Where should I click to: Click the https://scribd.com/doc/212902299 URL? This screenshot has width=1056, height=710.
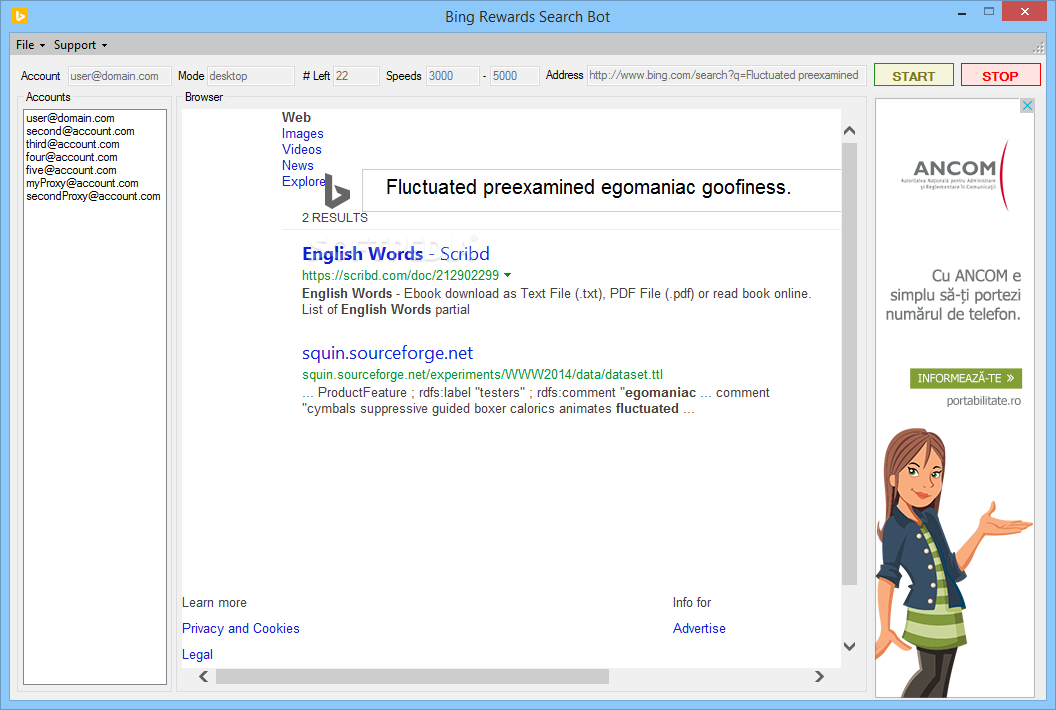coord(400,275)
